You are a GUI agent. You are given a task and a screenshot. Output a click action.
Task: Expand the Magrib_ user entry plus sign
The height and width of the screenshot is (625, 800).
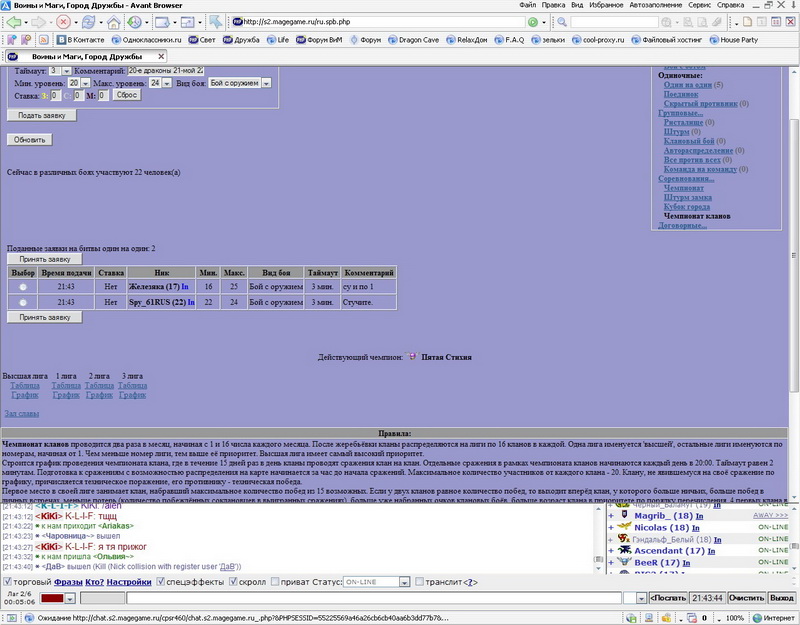click(611, 516)
